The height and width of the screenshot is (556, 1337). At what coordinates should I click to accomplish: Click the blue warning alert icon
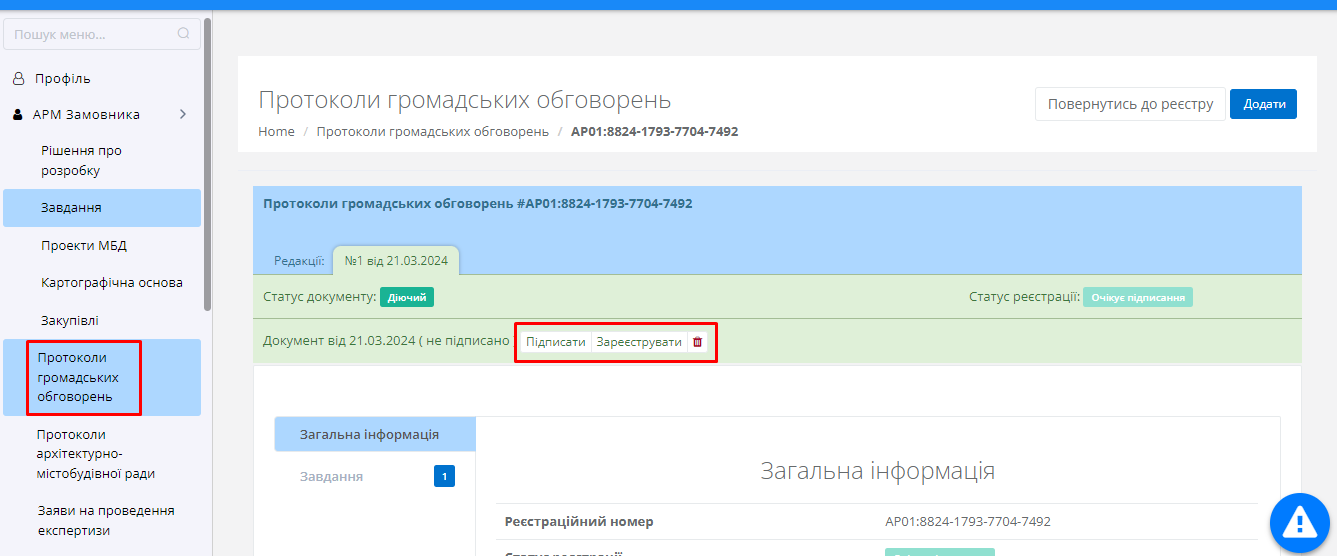point(1299,521)
